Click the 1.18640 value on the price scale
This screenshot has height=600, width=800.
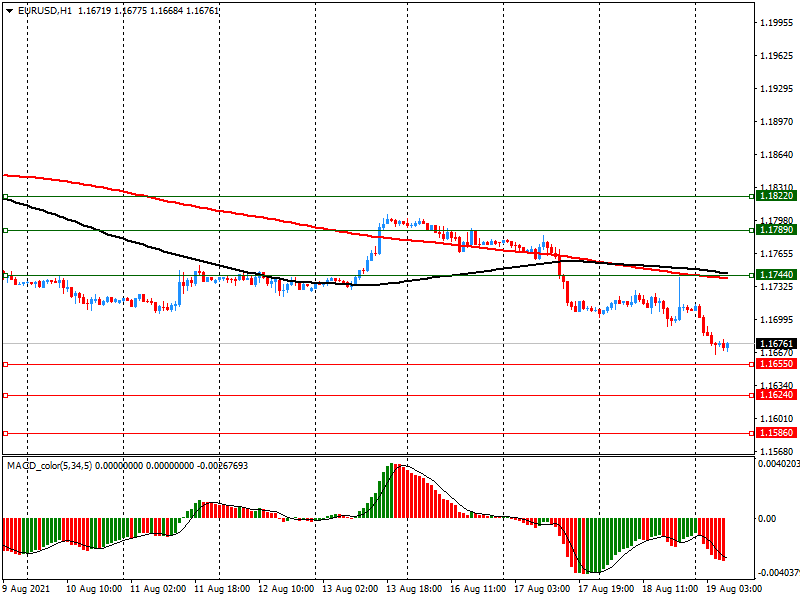tap(777, 155)
